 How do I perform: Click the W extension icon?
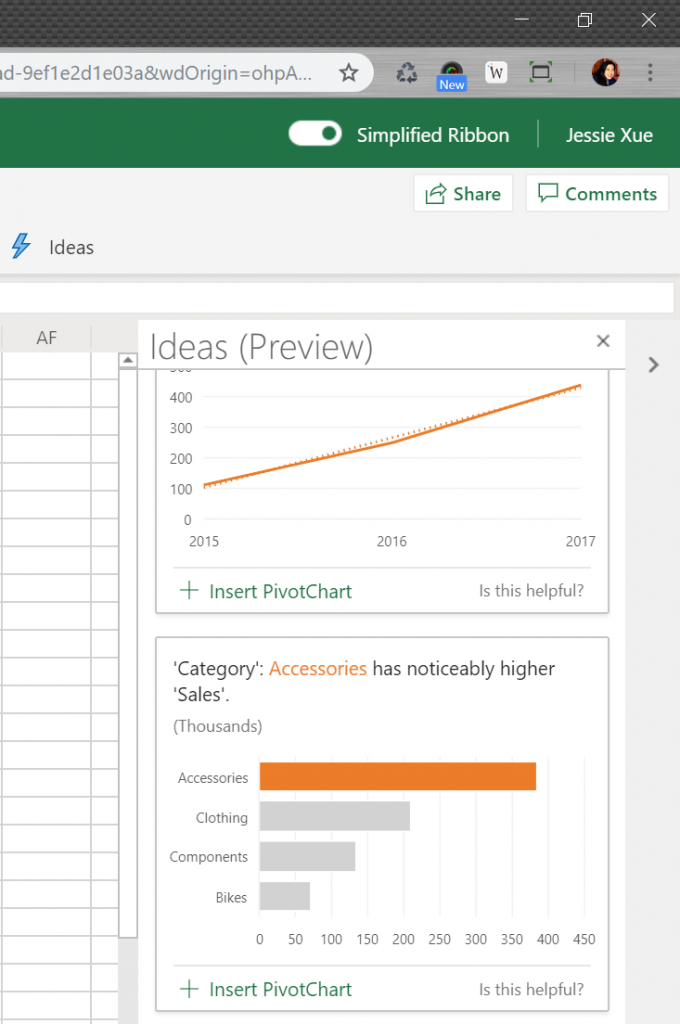pyautogui.click(x=496, y=72)
